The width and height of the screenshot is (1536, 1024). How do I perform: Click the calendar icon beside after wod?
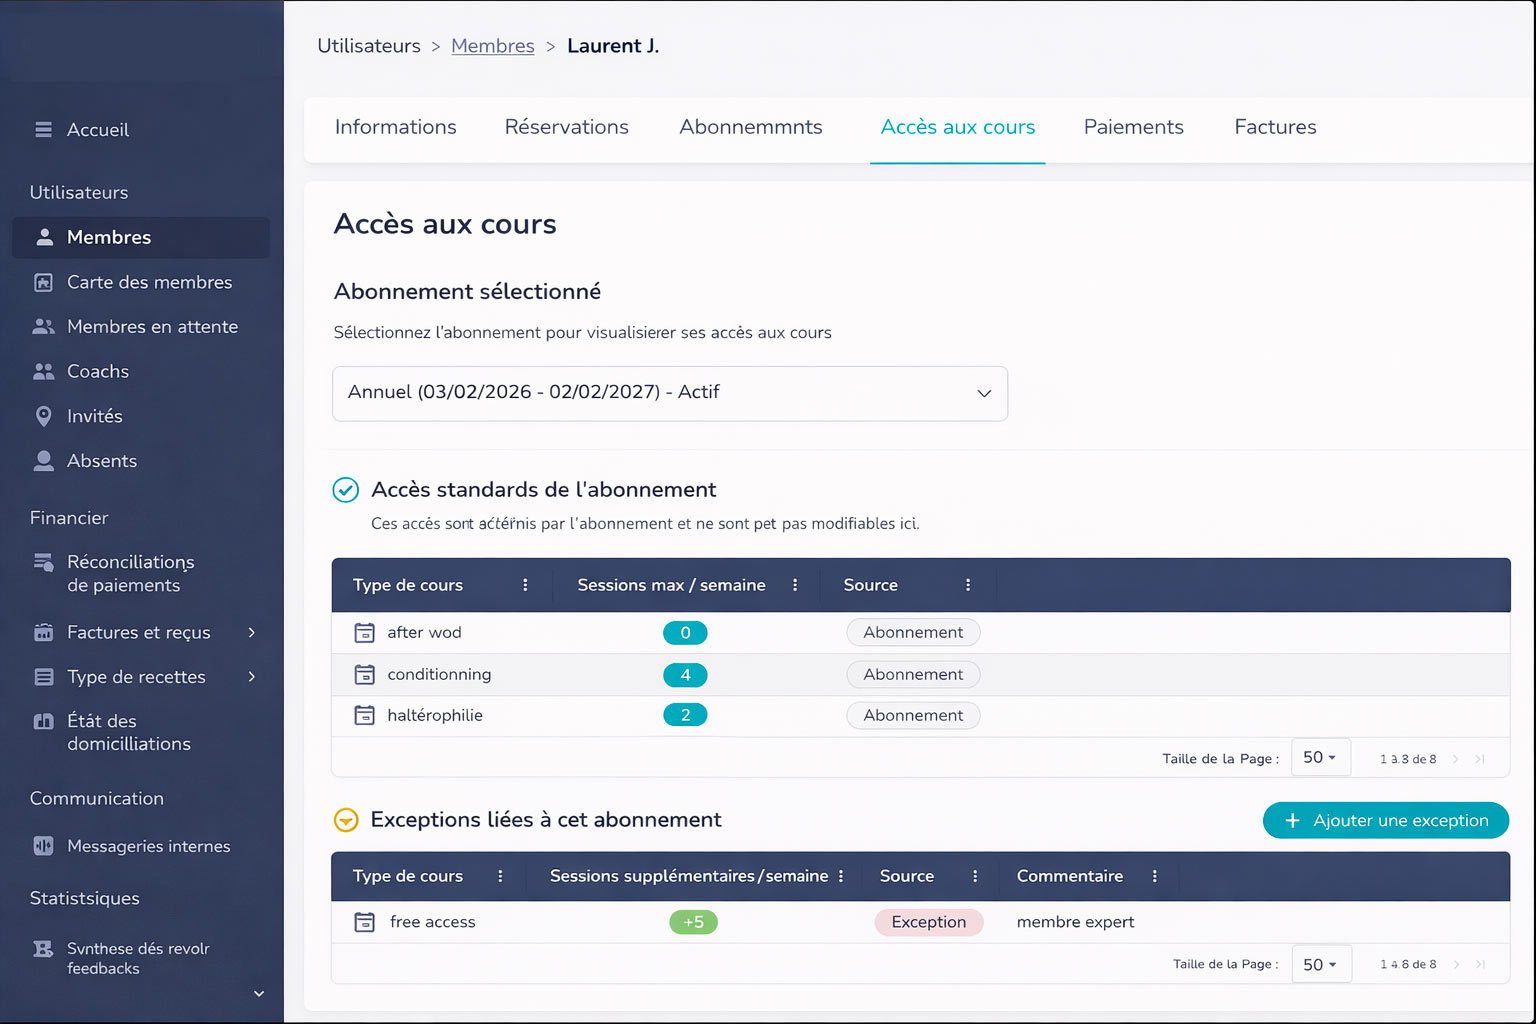pyautogui.click(x=365, y=633)
